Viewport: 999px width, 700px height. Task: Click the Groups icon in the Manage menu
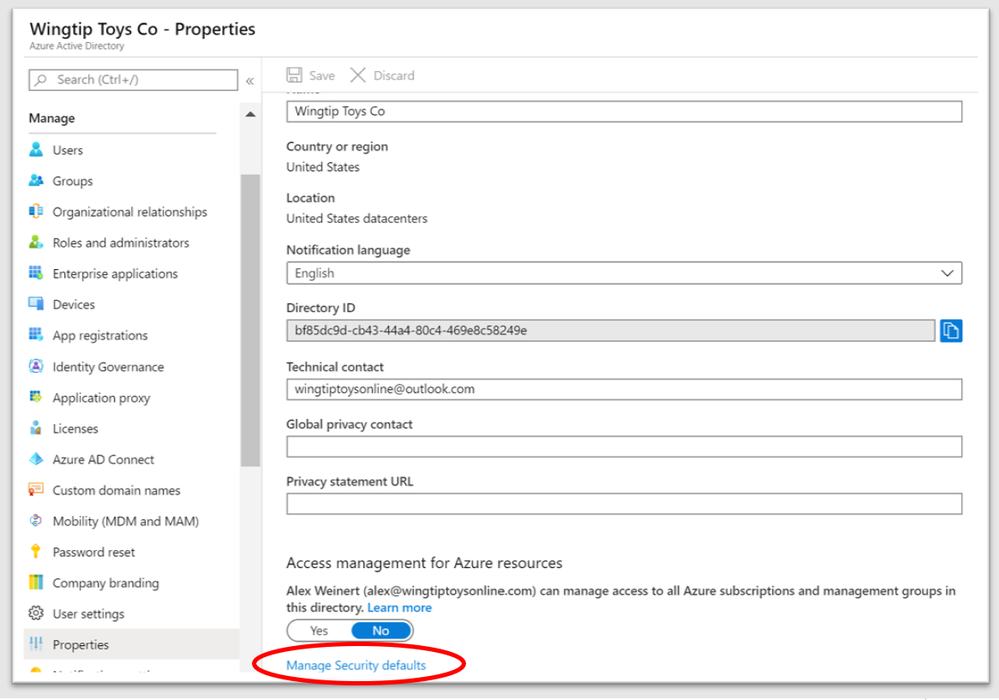click(x=36, y=181)
